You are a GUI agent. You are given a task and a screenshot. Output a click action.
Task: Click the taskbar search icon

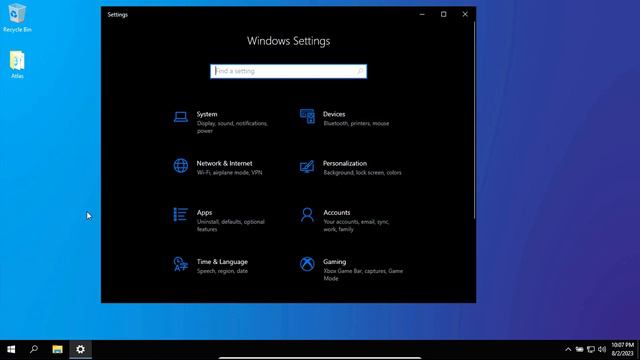[x=34, y=349]
